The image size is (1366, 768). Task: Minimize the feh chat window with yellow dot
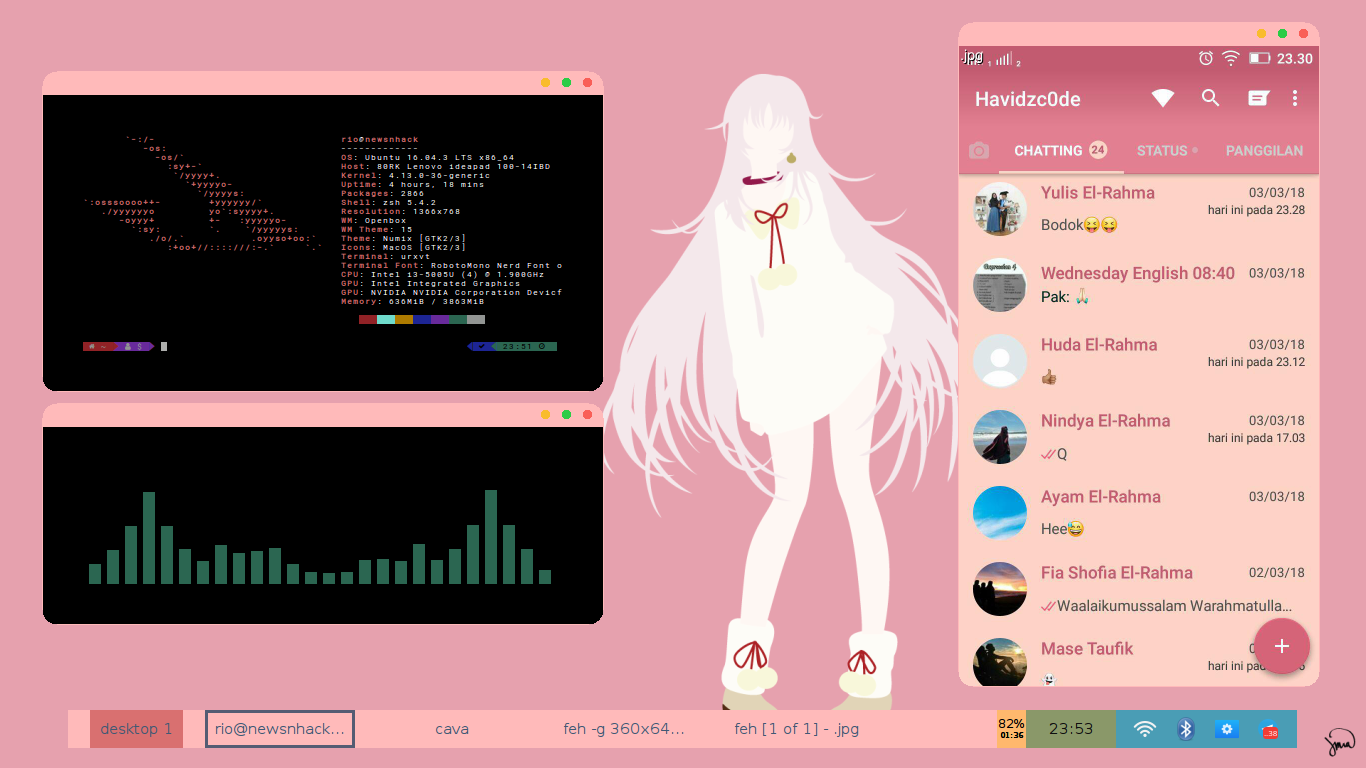(1261, 33)
